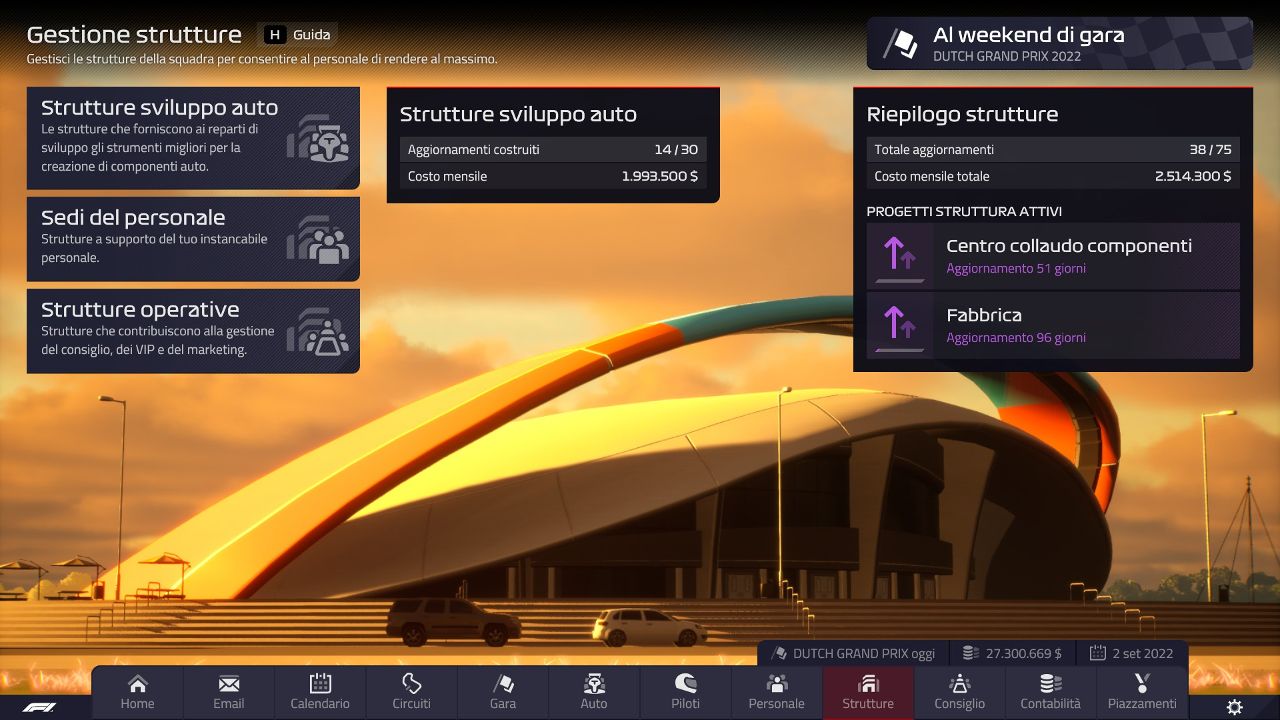Viewport: 1280px width, 720px height.
Task: Open the Consiglio tab
Action: pos(960,692)
